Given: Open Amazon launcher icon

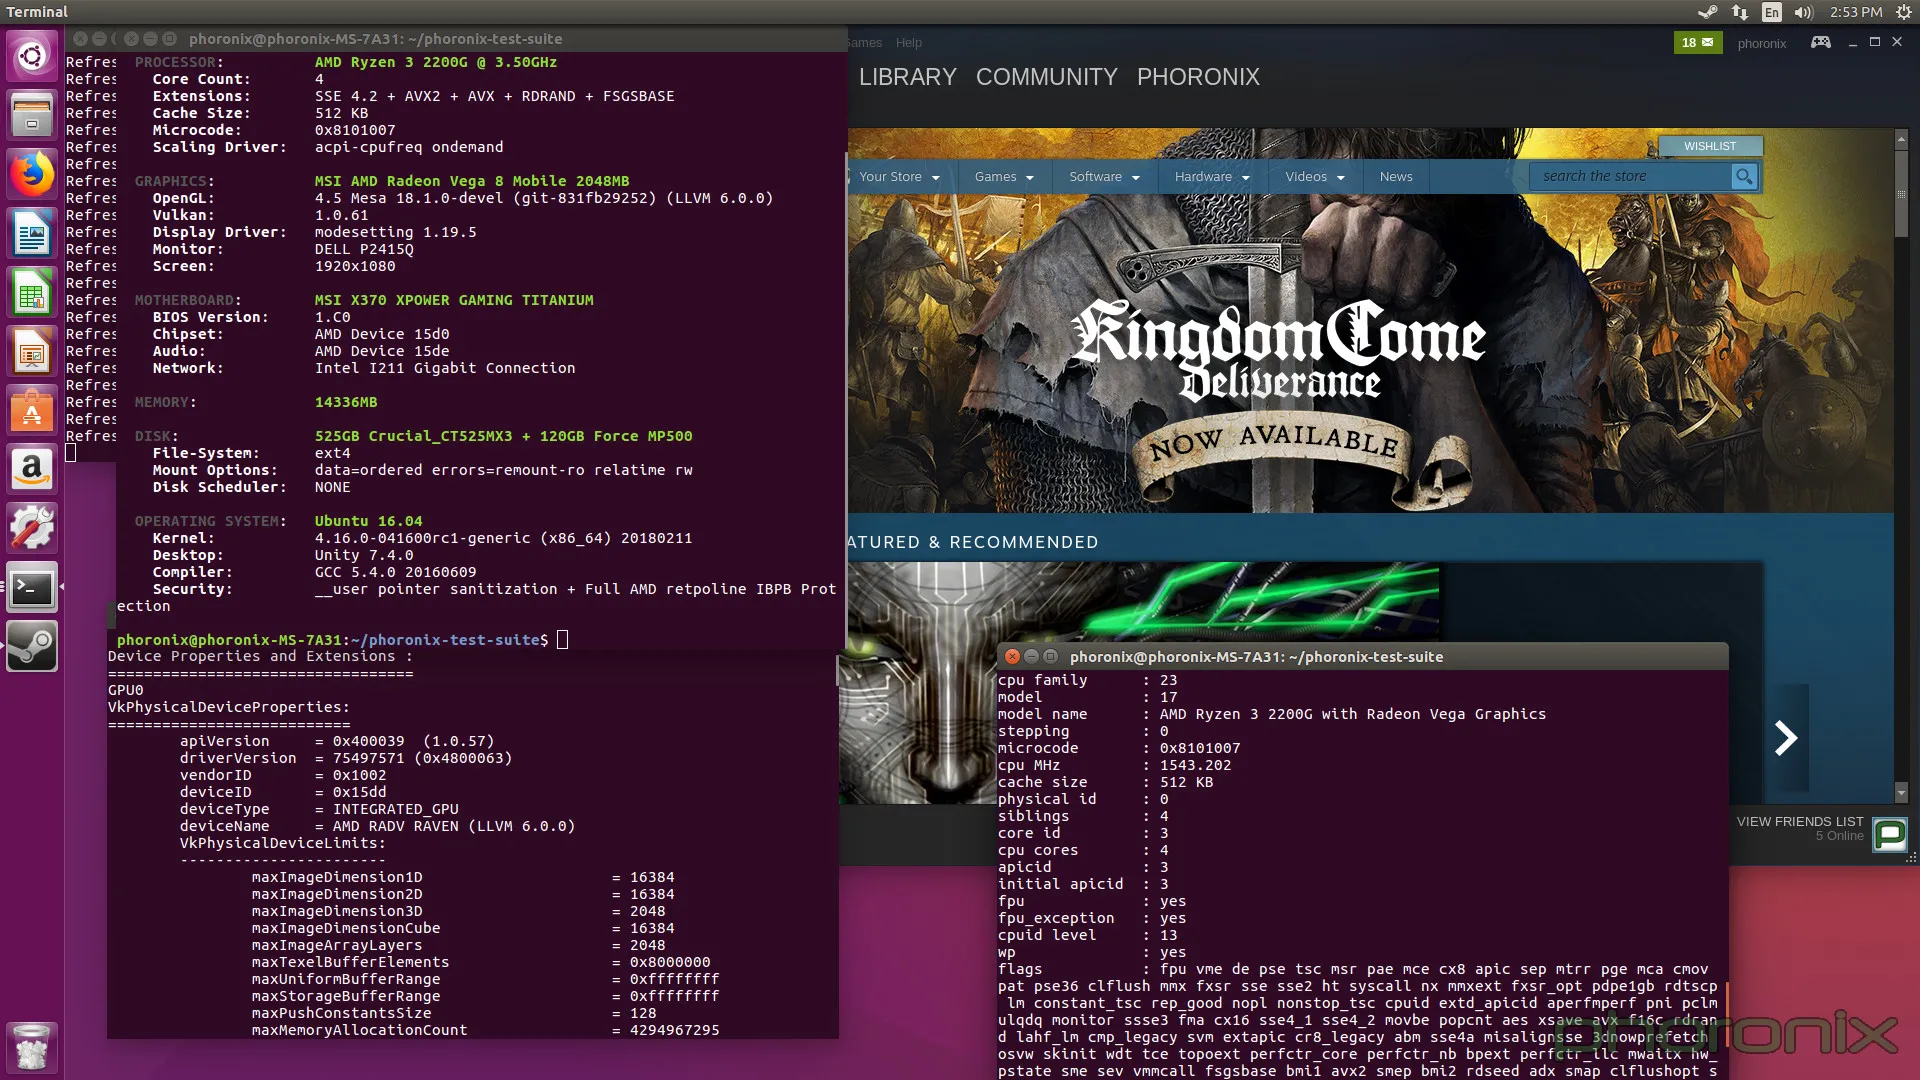Looking at the screenshot, I should pyautogui.click(x=32, y=469).
